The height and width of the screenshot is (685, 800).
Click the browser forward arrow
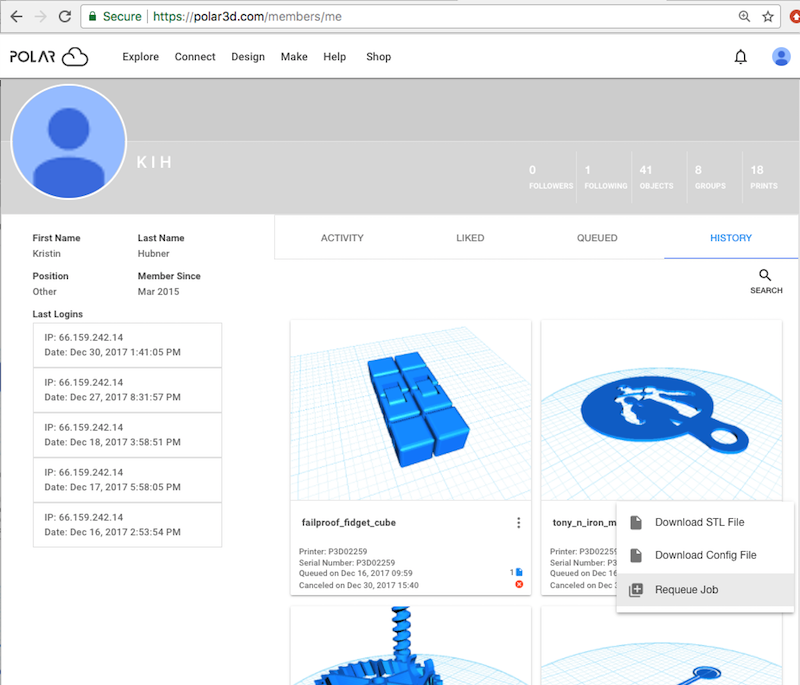pyautogui.click(x=41, y=16)
